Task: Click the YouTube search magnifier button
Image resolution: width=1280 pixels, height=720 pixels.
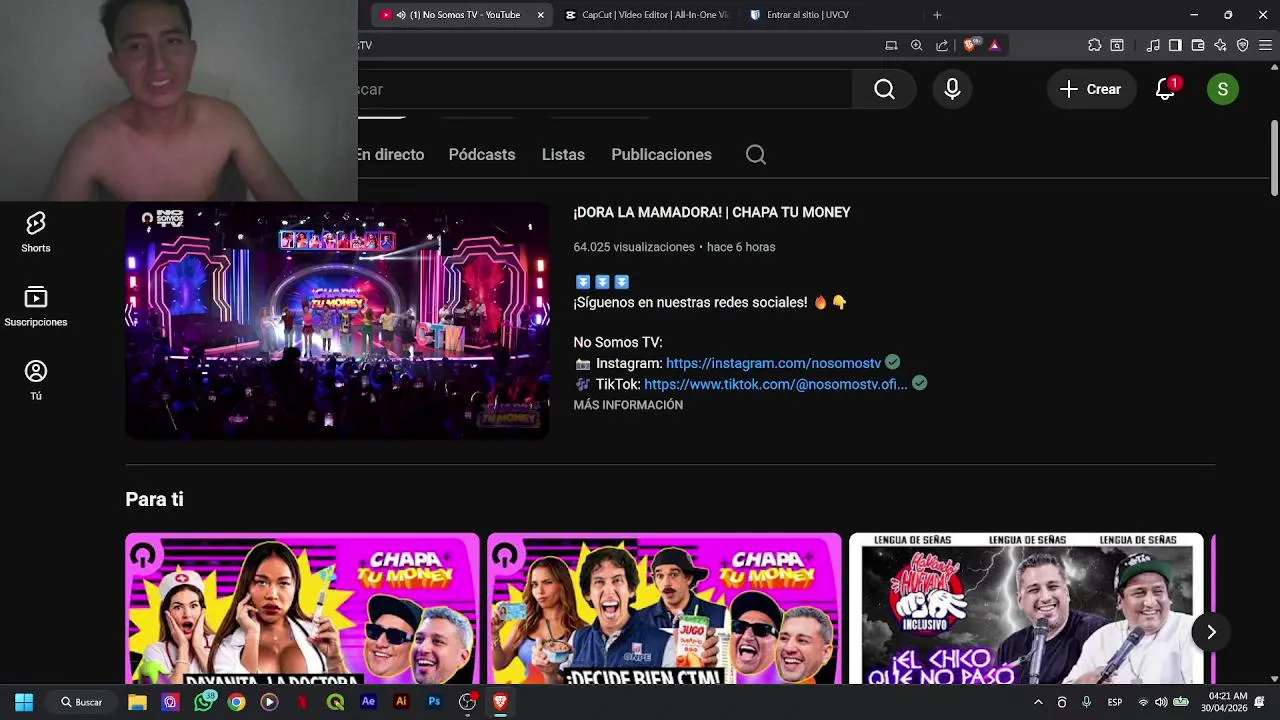Action: pos(884,89)
